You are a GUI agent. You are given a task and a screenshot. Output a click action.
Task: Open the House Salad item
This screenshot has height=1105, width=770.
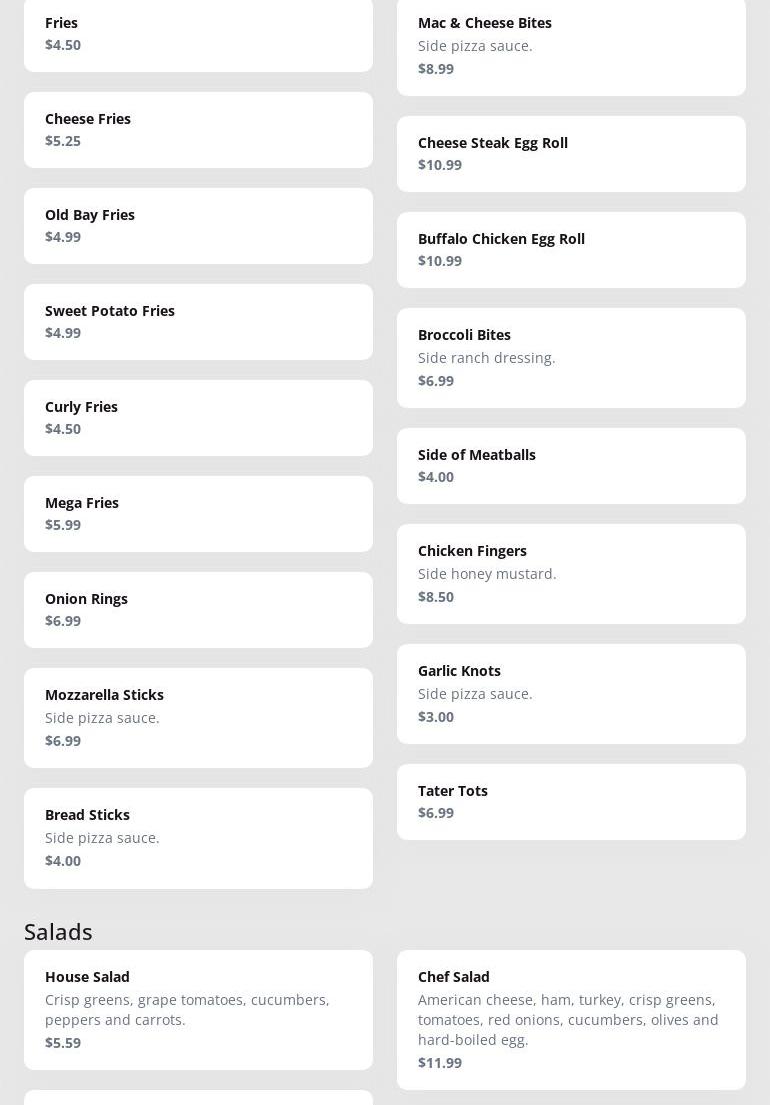[x=198, y=1009]
